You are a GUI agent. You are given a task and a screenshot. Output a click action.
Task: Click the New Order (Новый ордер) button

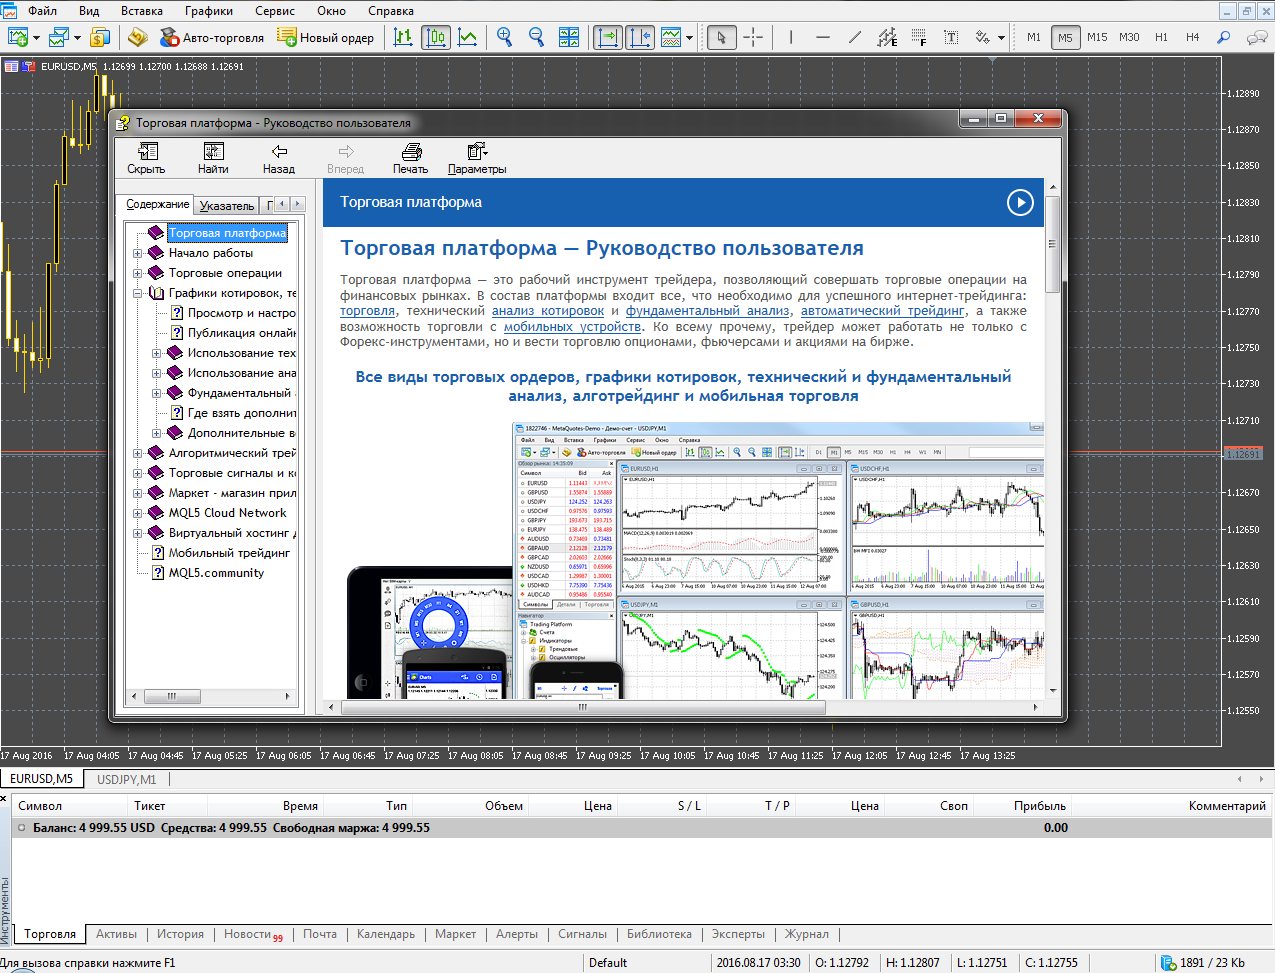(326, 38)
